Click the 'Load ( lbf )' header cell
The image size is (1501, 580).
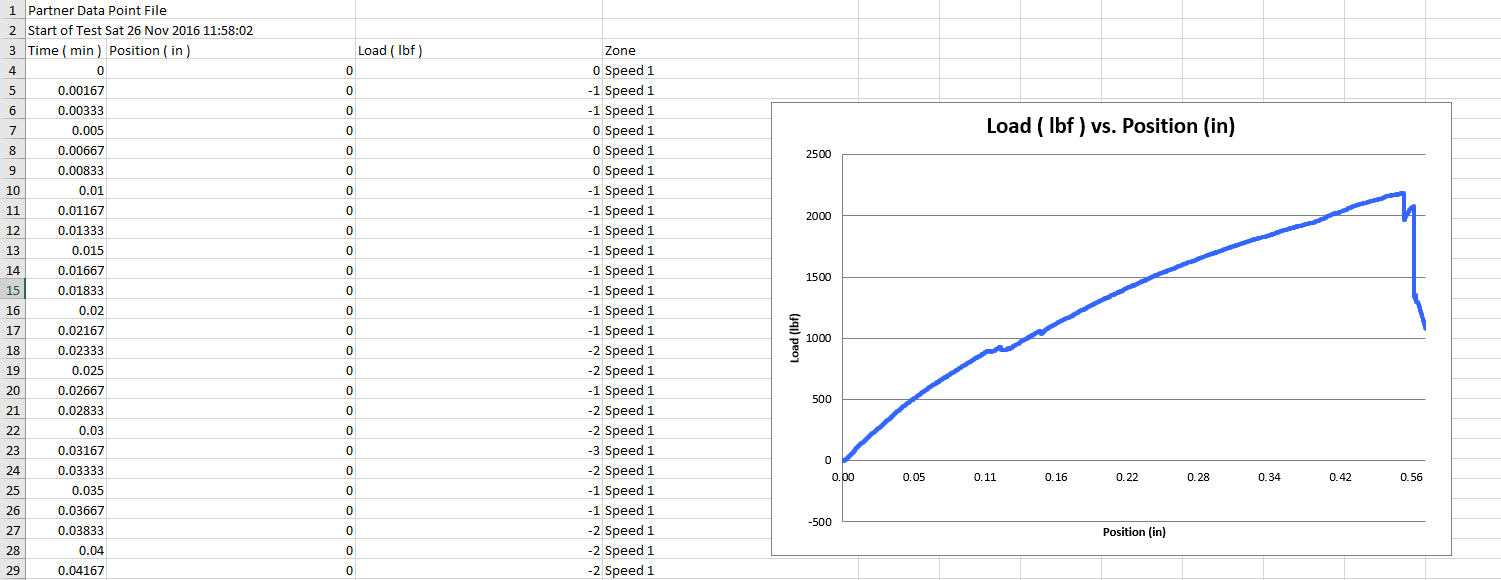click(478, 50)
